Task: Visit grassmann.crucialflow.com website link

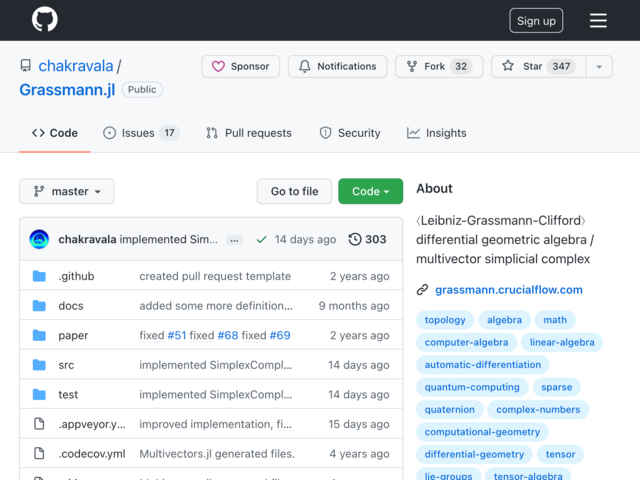Action: 509,290
